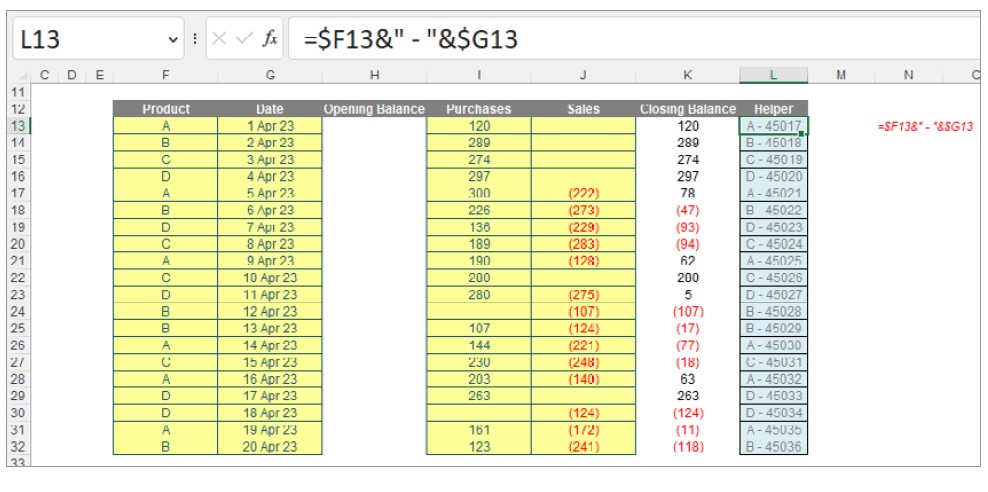Click the Closing Balance header cell

687,109
